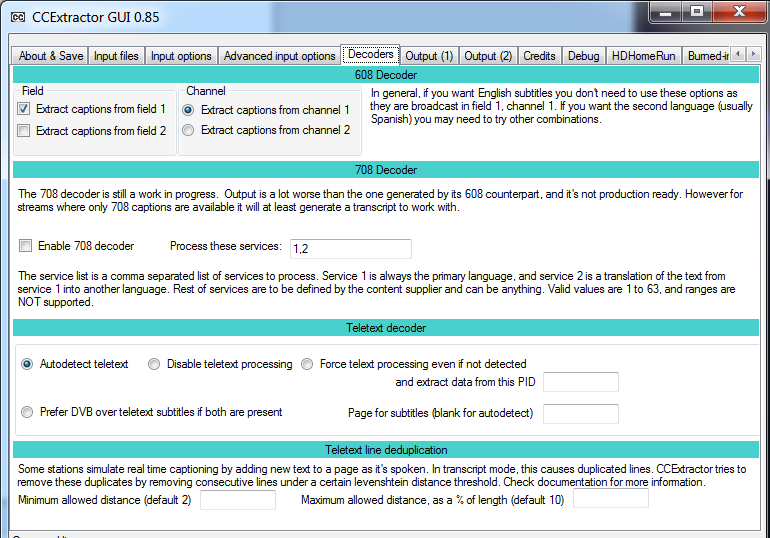Switch to the Credits tab
The image size is (770, 538).
pos(539,56)
